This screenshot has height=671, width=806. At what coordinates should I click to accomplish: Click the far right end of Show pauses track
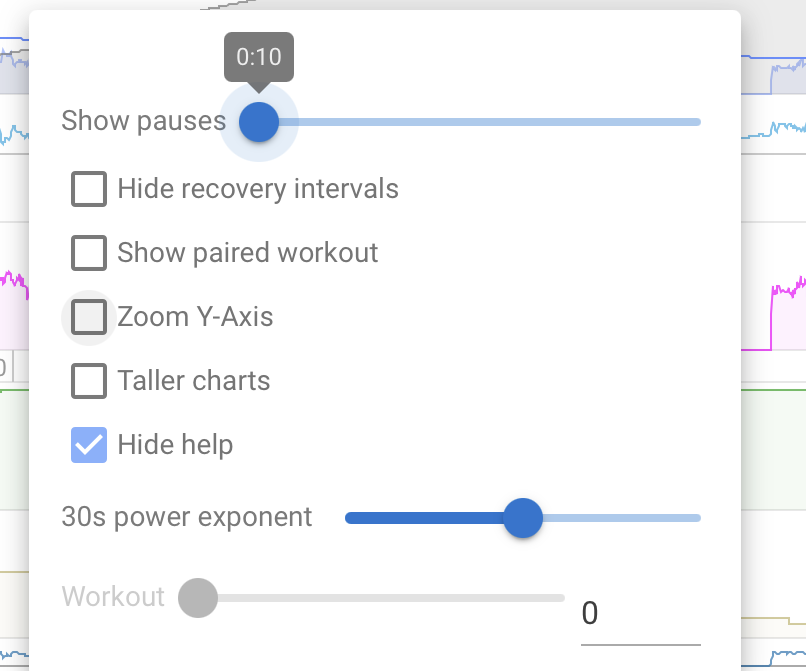696,122
